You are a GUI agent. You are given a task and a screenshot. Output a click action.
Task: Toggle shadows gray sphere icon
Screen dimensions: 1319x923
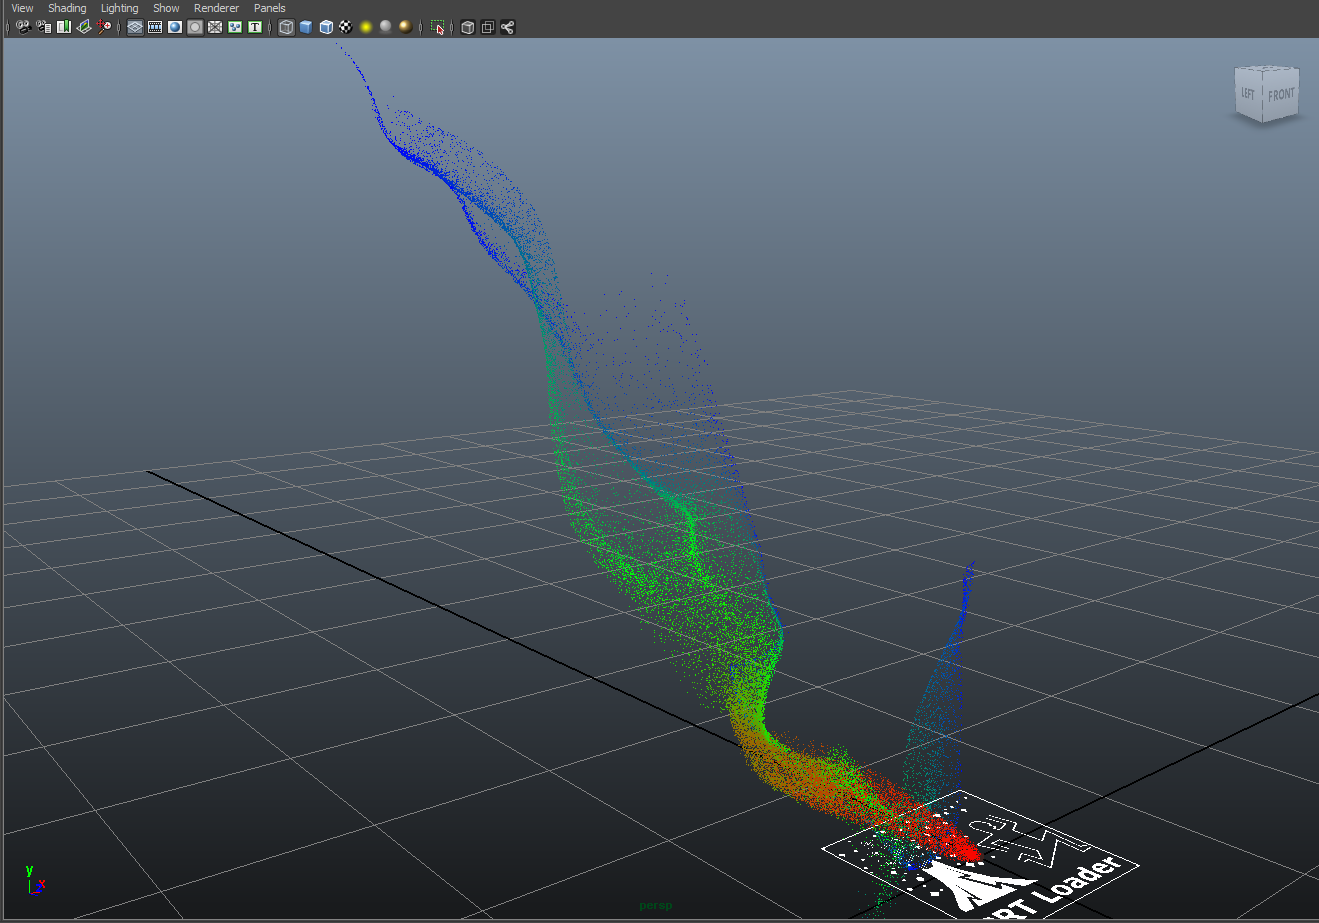point(386,27)
